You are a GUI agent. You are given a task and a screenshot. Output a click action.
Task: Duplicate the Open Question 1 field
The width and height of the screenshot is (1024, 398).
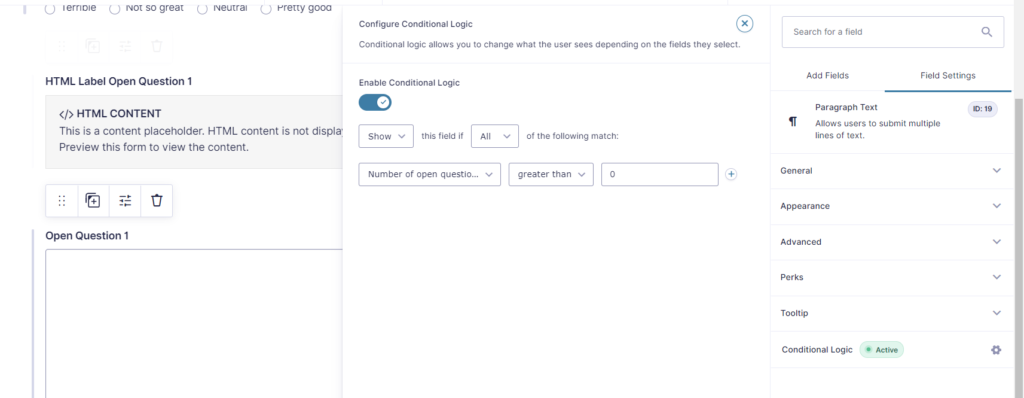[x=93, y=201]
